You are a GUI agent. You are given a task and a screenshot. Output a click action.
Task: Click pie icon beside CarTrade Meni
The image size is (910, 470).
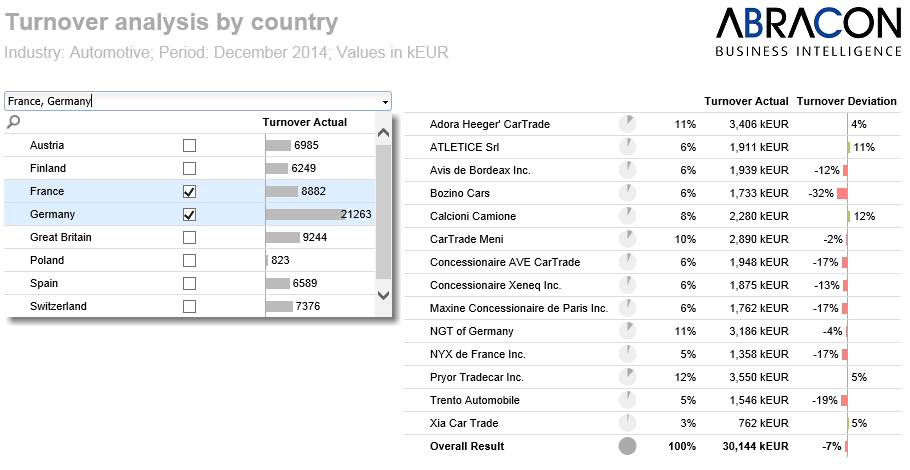tap(627, 239)
